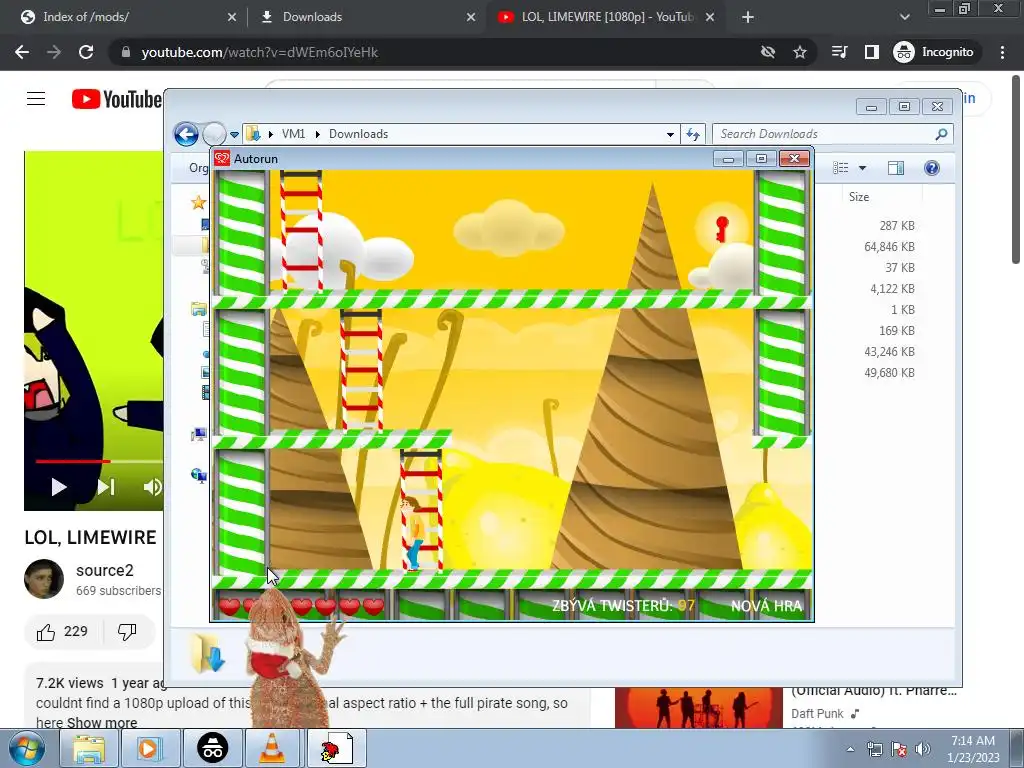Open Explorer help question mark icon
The height and width of the screenshot is (768, 1024).
click(932, 168)
